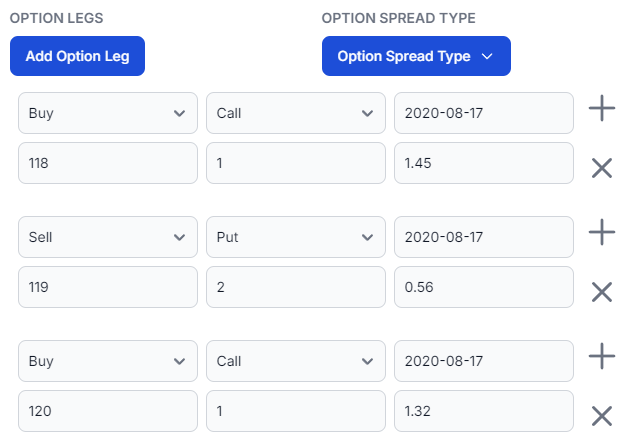Click plus icon beside Sell Put leg
Screen dimensions: 642x448
tap(601, 232)
